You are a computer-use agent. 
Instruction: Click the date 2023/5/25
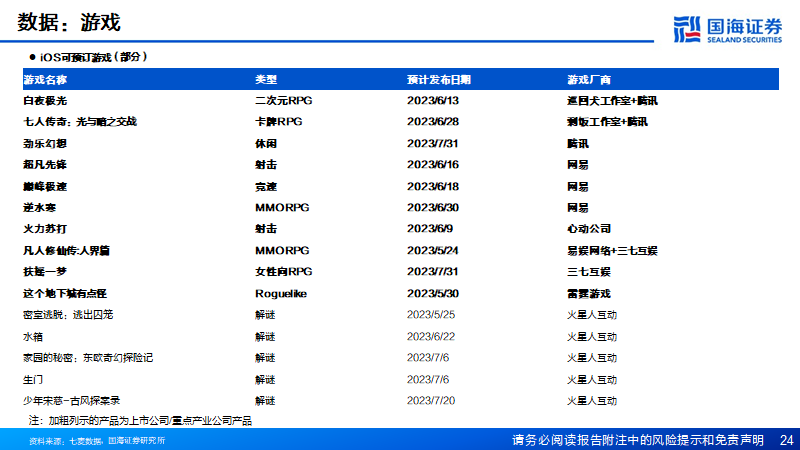[x=431, y=315]
